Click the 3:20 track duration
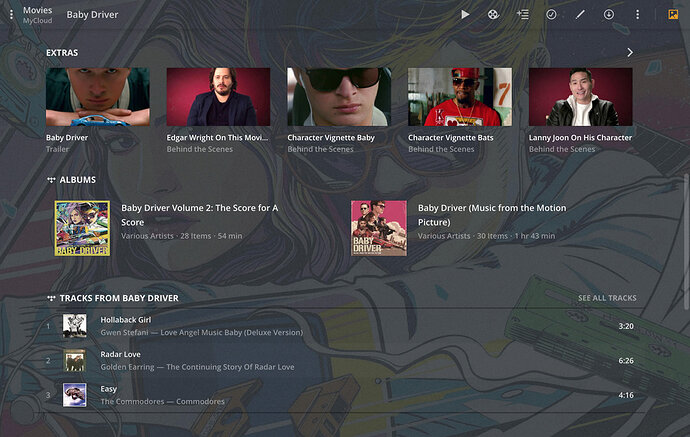This screenshot has height=437, width=690. pos(626,326)
